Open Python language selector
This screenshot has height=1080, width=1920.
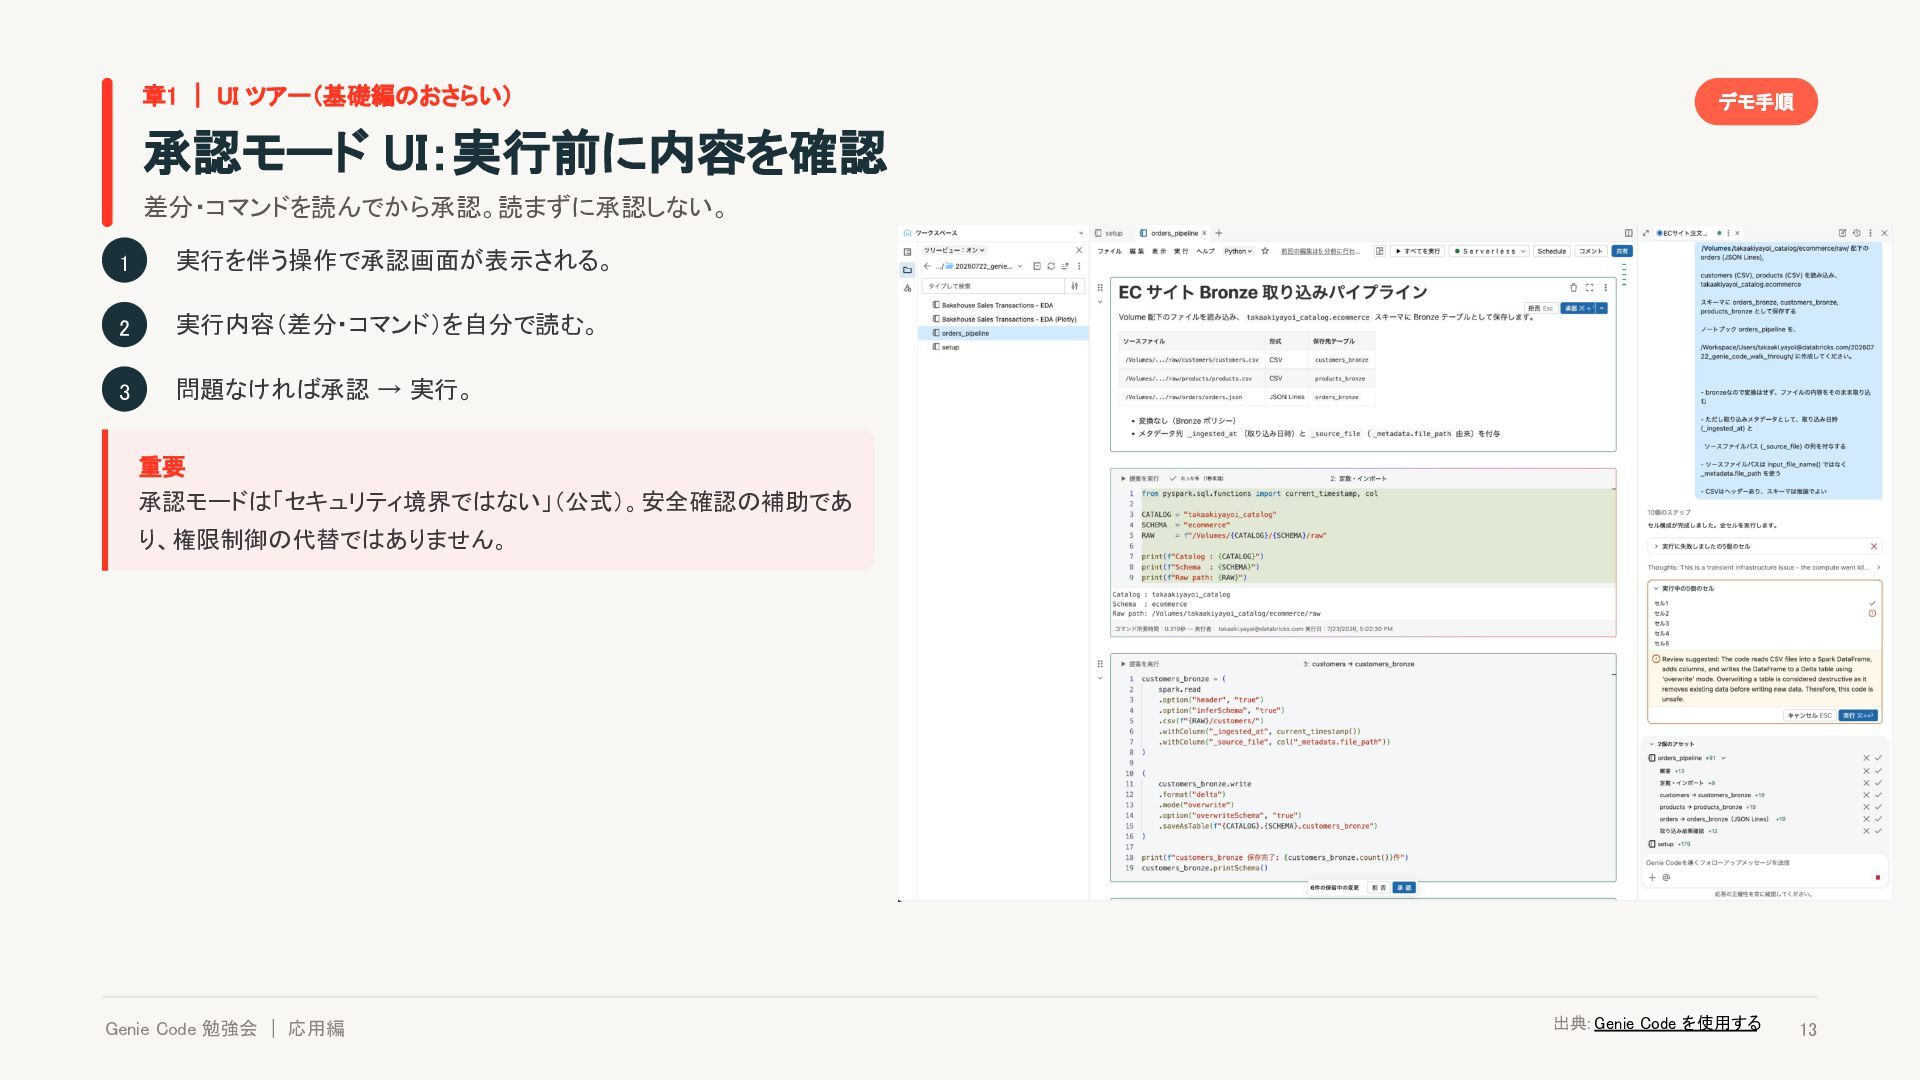[x=1238, y=251]
